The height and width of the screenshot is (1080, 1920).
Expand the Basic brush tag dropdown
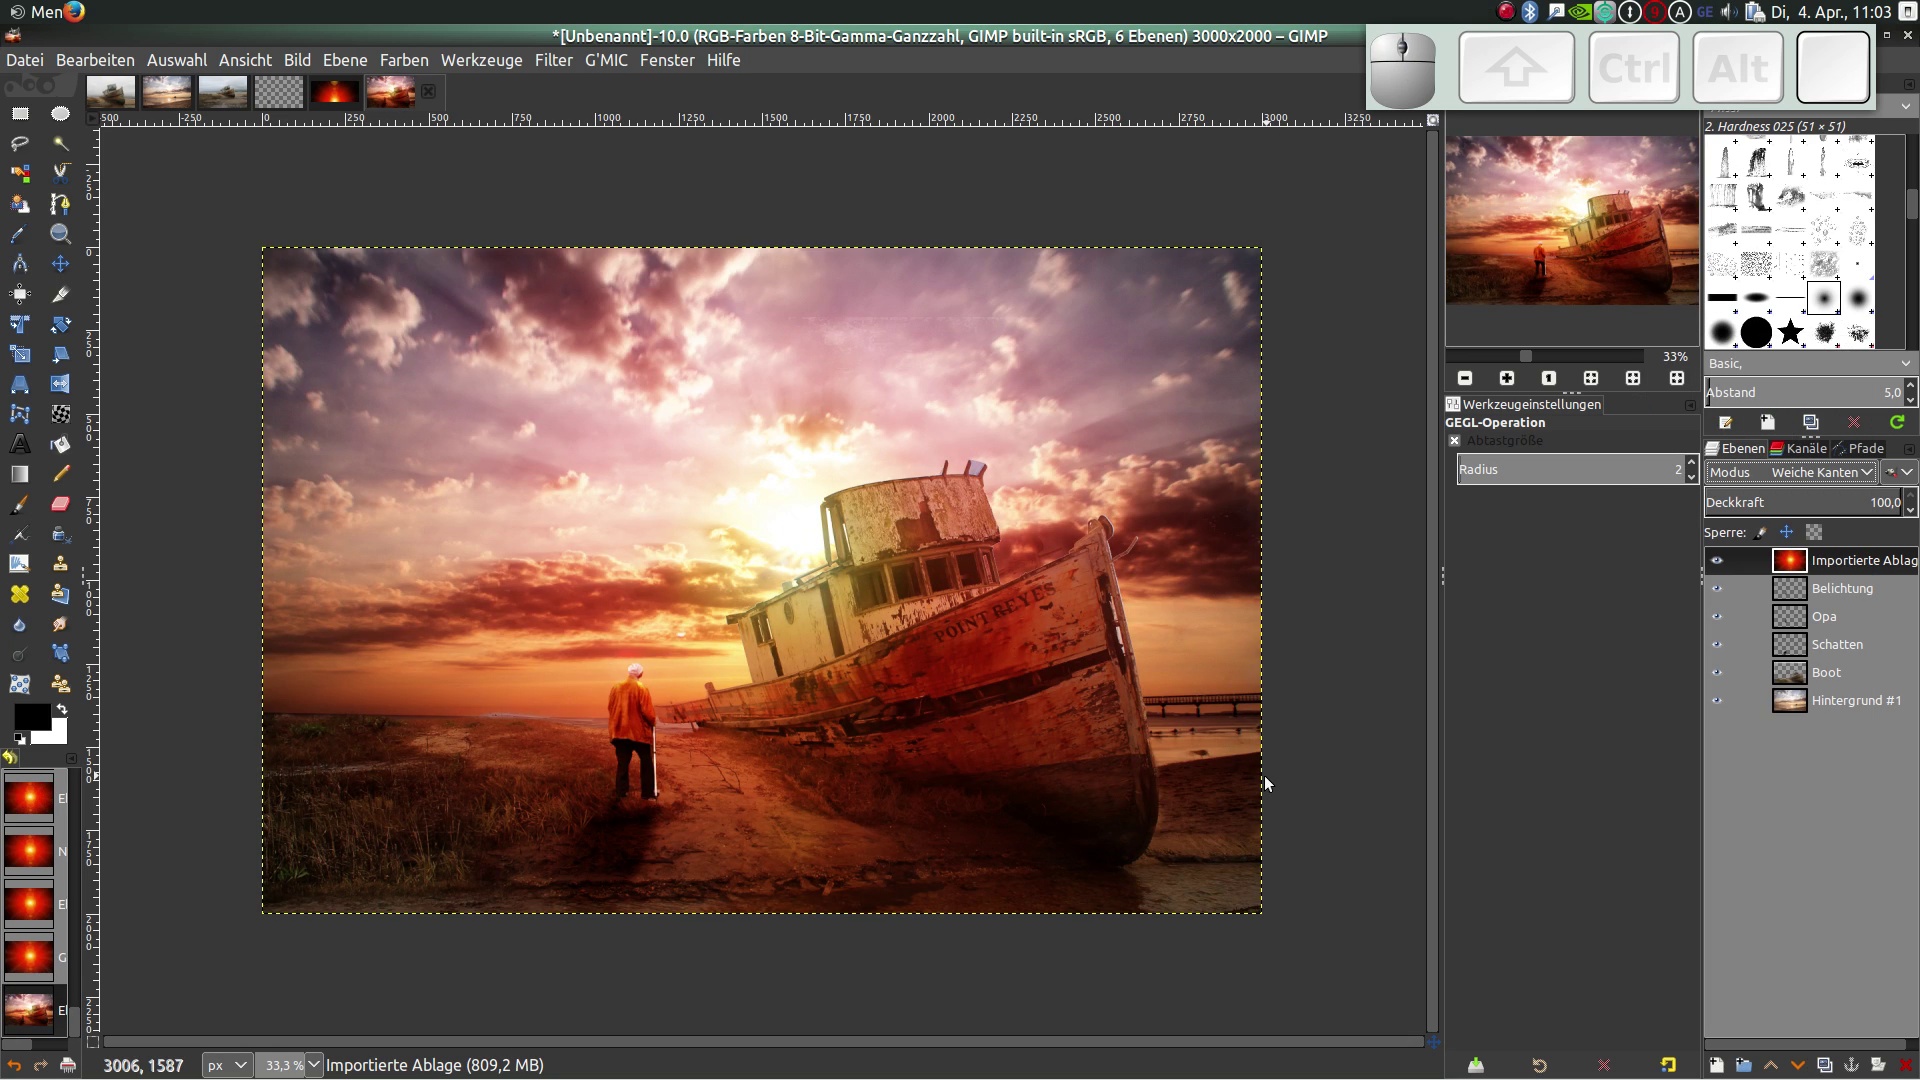[x=1905, y=364]
